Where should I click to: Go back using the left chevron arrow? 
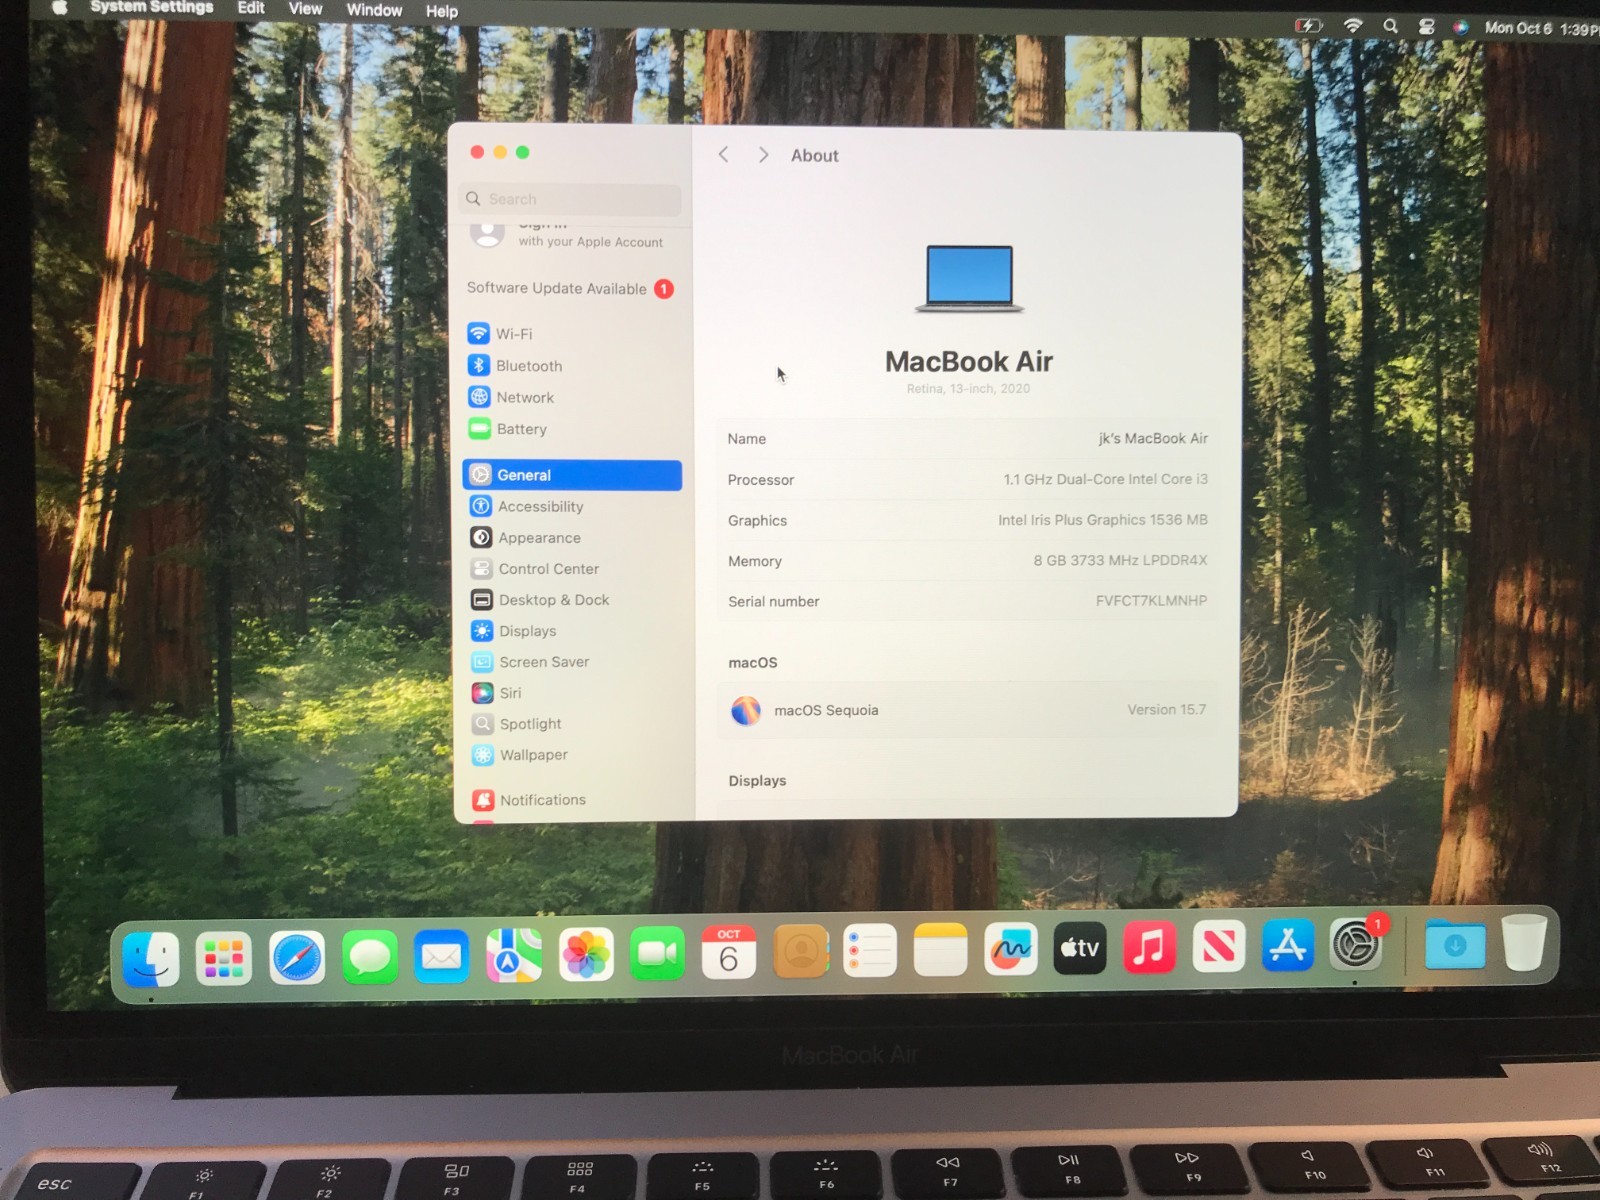click(x=723, y=155)
